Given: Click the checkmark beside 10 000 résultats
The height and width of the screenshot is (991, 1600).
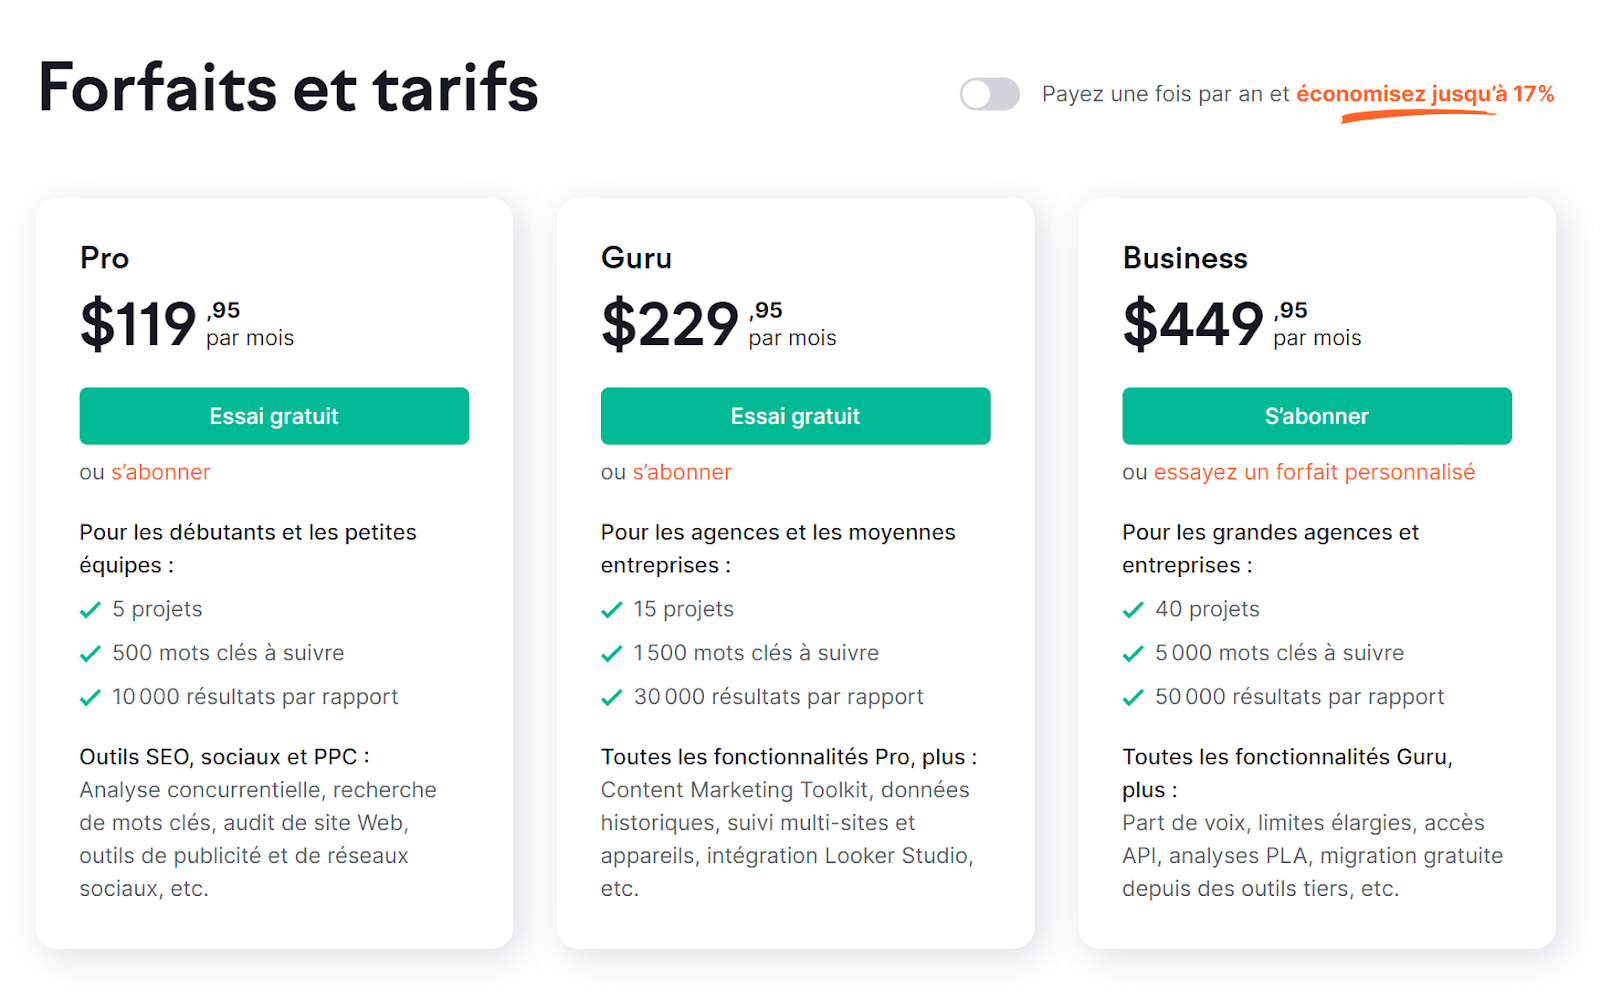Looking at the screenshot, I should 90,698.
